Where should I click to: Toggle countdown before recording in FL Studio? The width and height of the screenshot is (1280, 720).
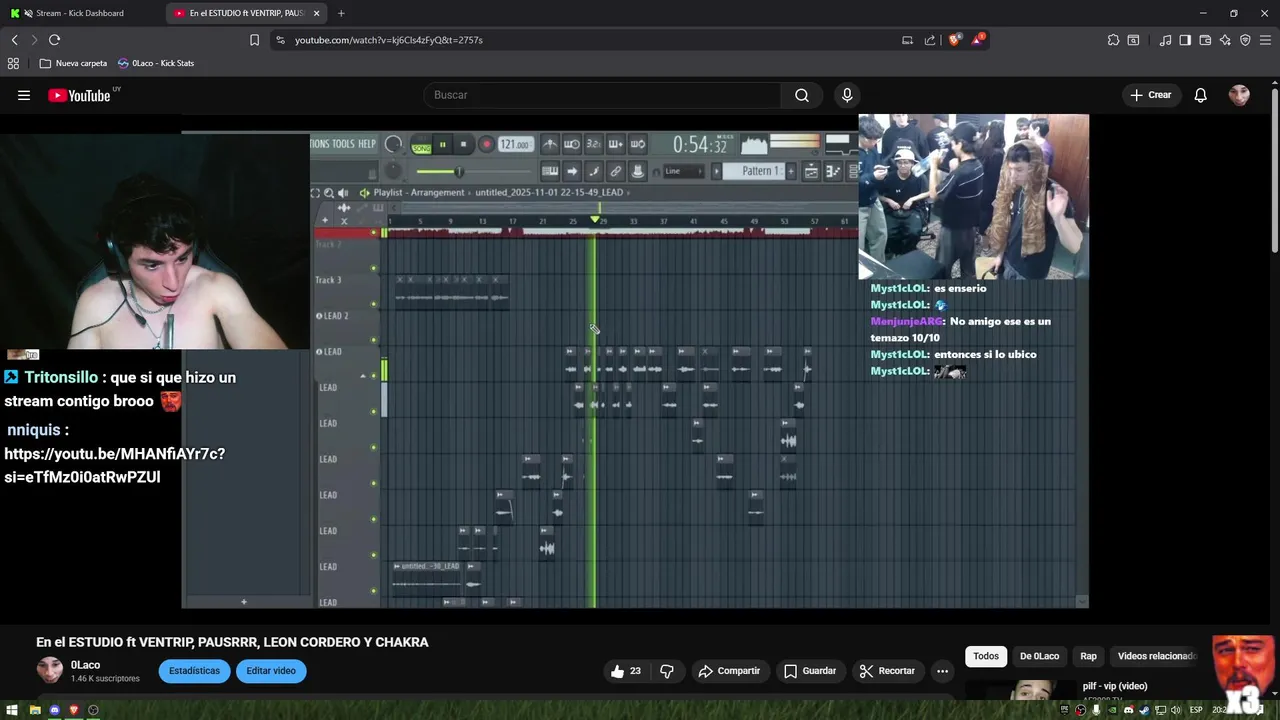(593, 145)
